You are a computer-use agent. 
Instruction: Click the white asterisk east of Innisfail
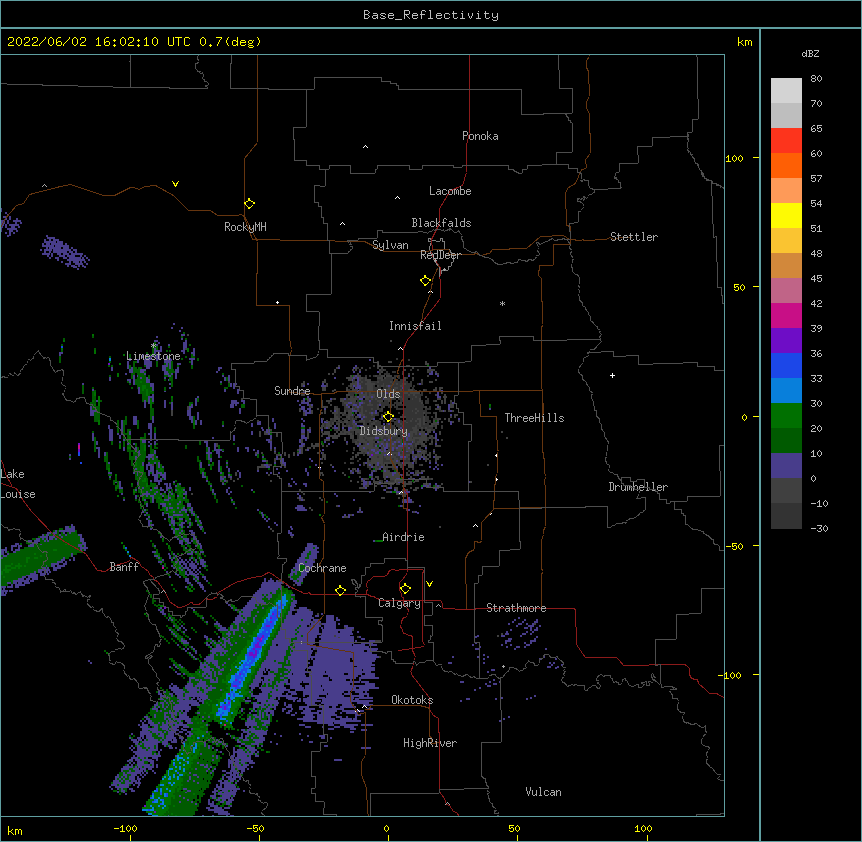point(502,303)
